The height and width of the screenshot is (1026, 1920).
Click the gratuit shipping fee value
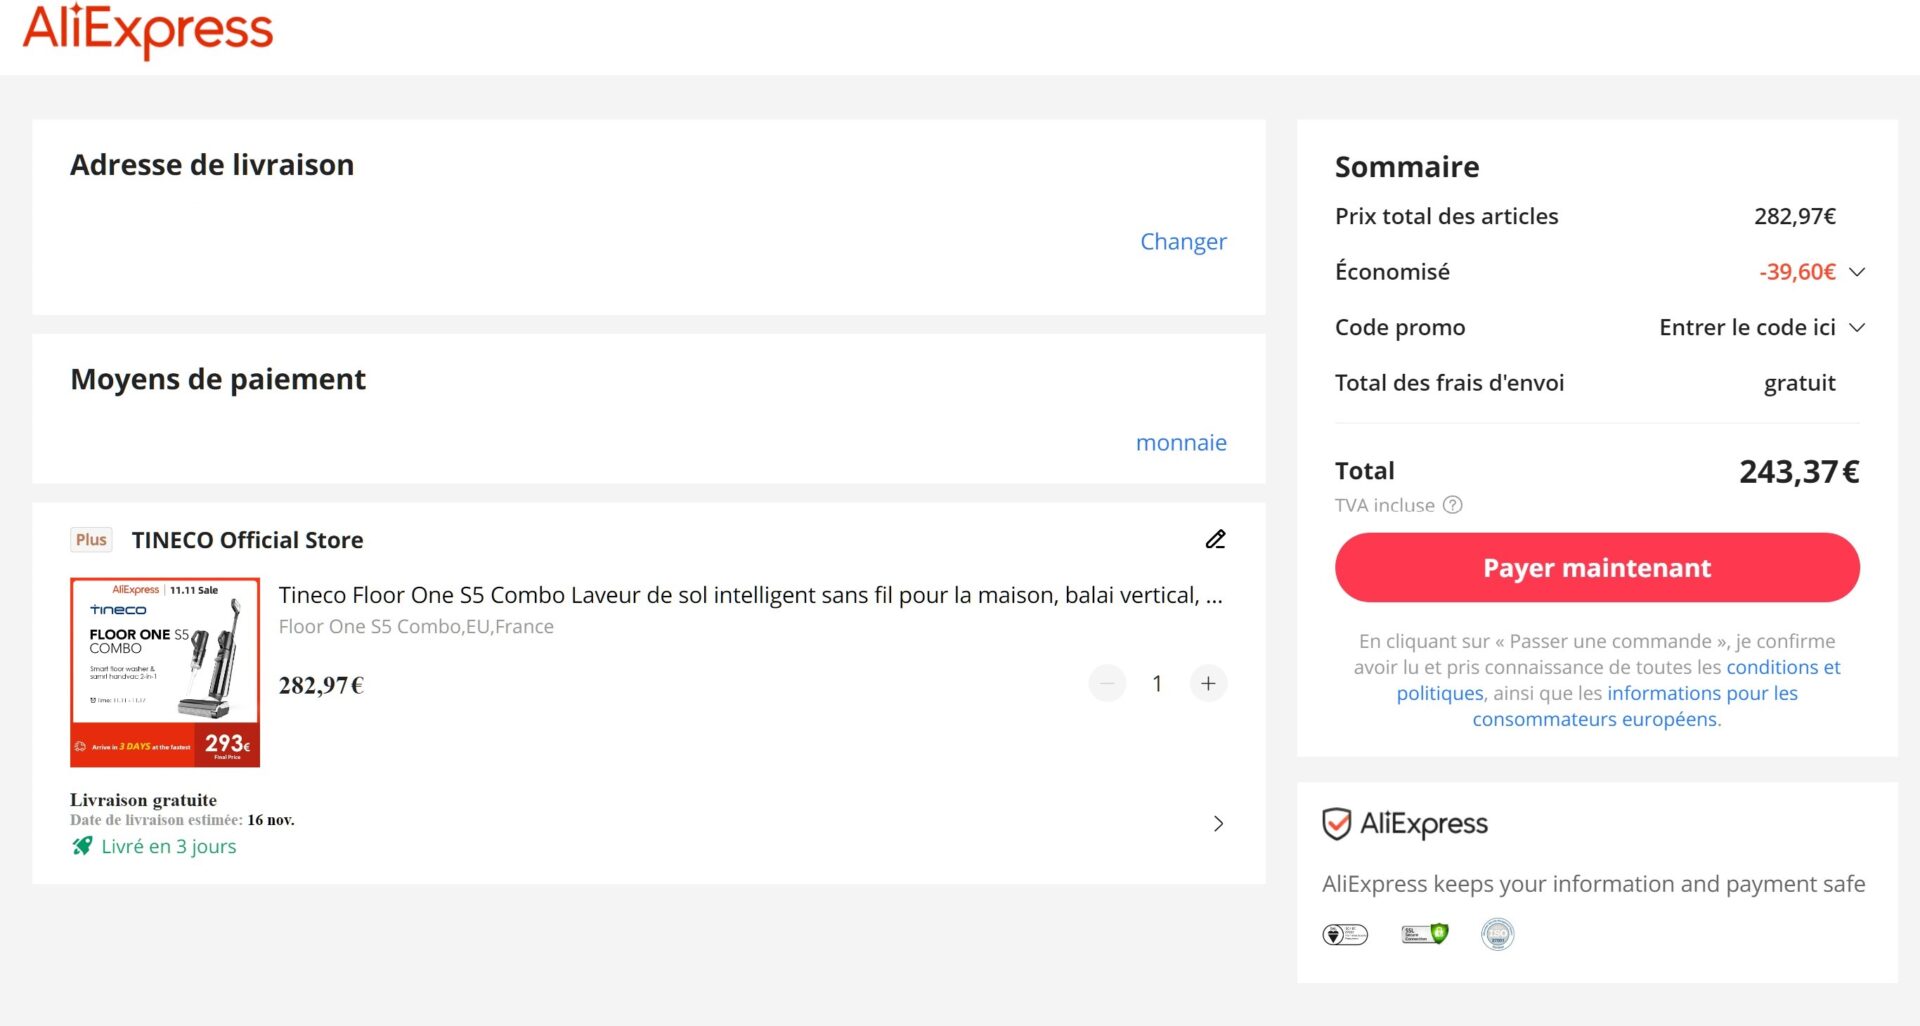[x=1799, y=383]
